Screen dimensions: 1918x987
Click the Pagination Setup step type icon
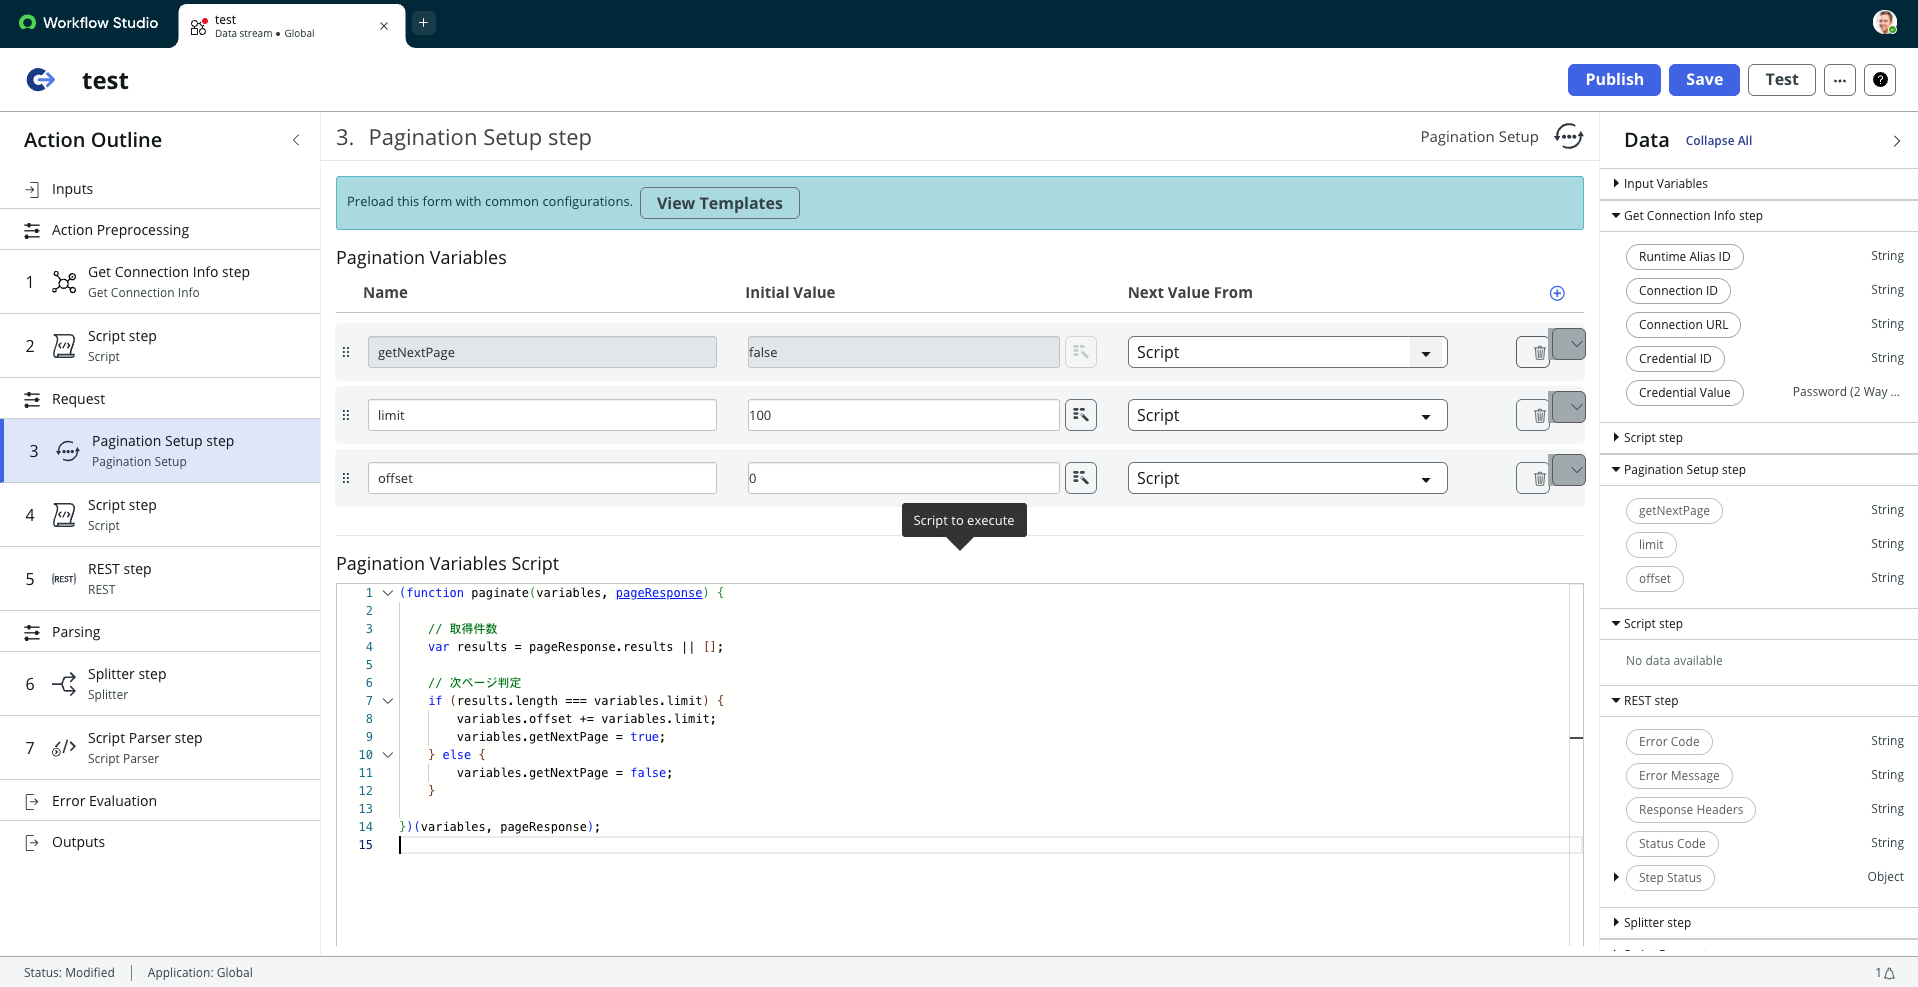click(1568, 137)
